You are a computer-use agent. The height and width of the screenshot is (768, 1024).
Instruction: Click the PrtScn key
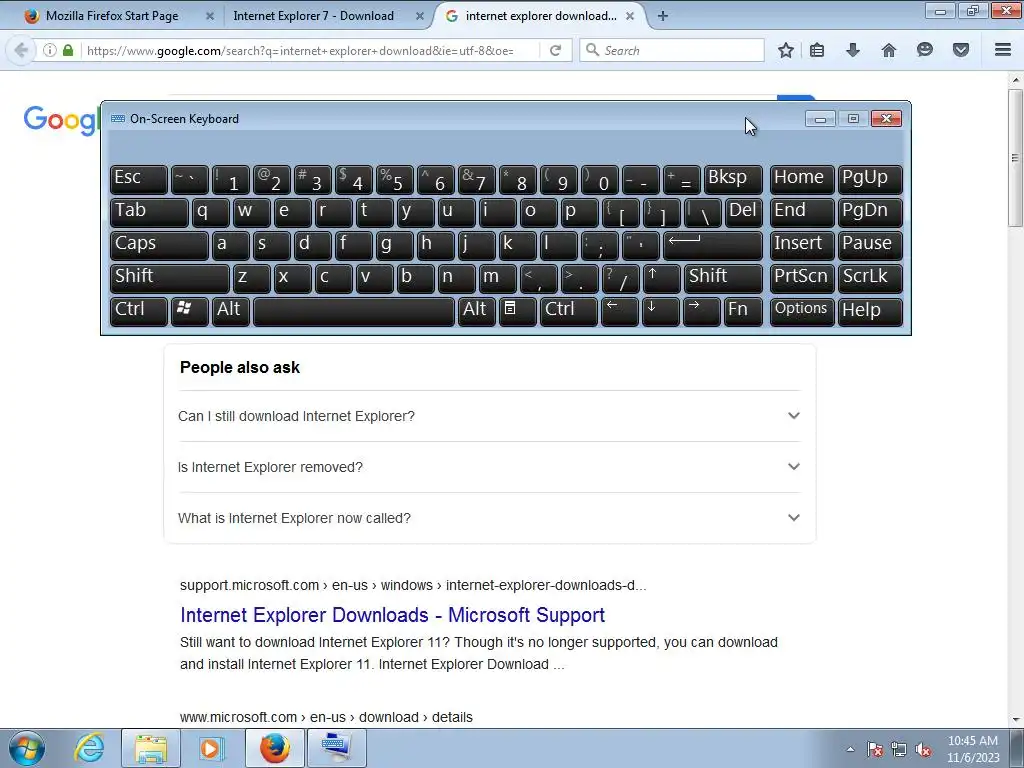point(801,278)
